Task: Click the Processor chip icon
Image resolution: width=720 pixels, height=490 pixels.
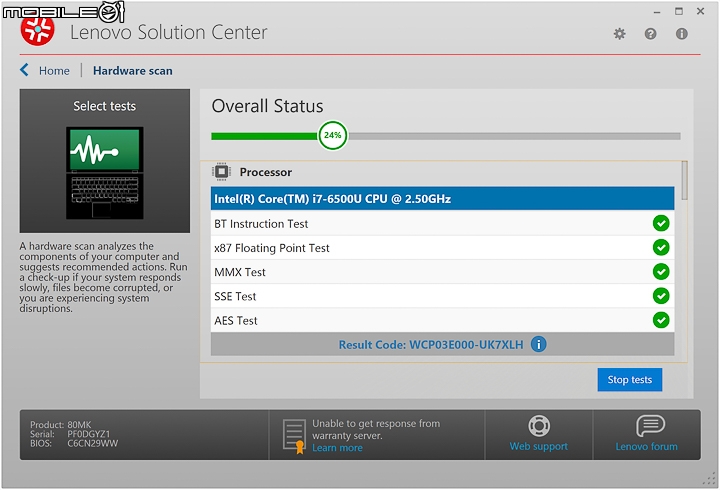Action: (221, 172)
